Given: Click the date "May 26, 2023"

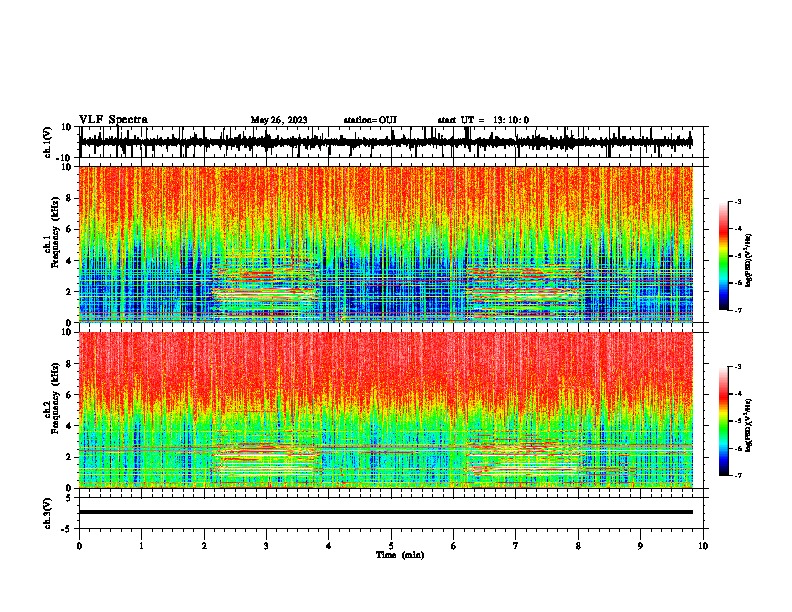Looking at the screenshot, I should point(279,120).
